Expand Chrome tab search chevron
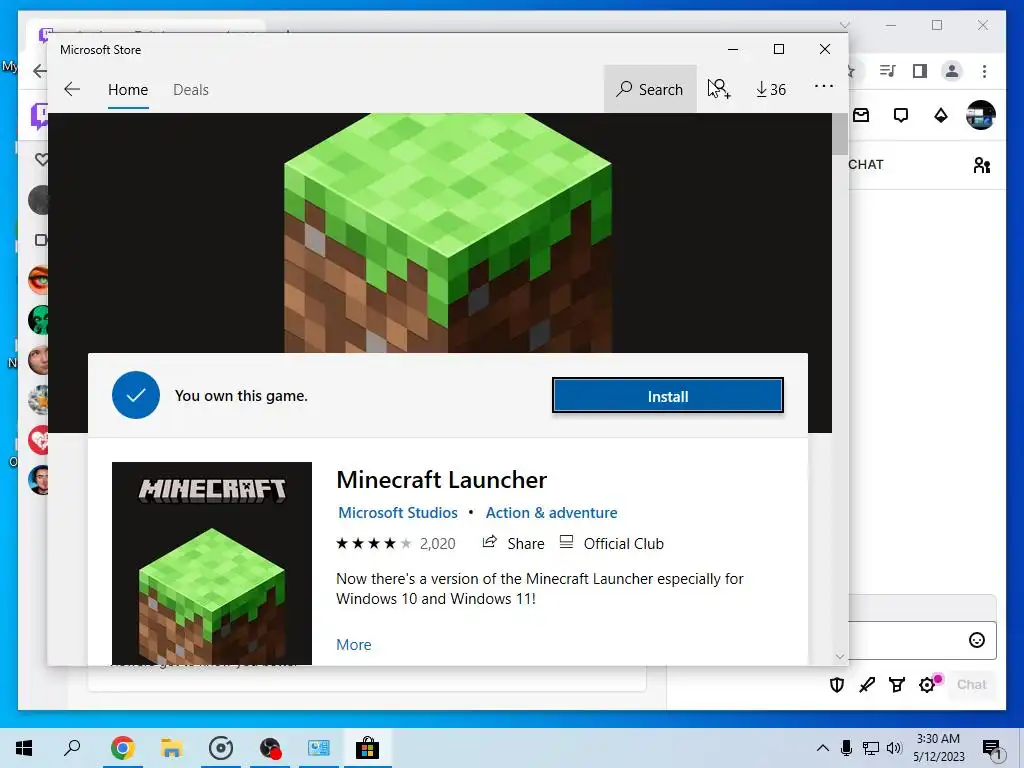The image size is (1024, 768). click(x=845, y=25)
